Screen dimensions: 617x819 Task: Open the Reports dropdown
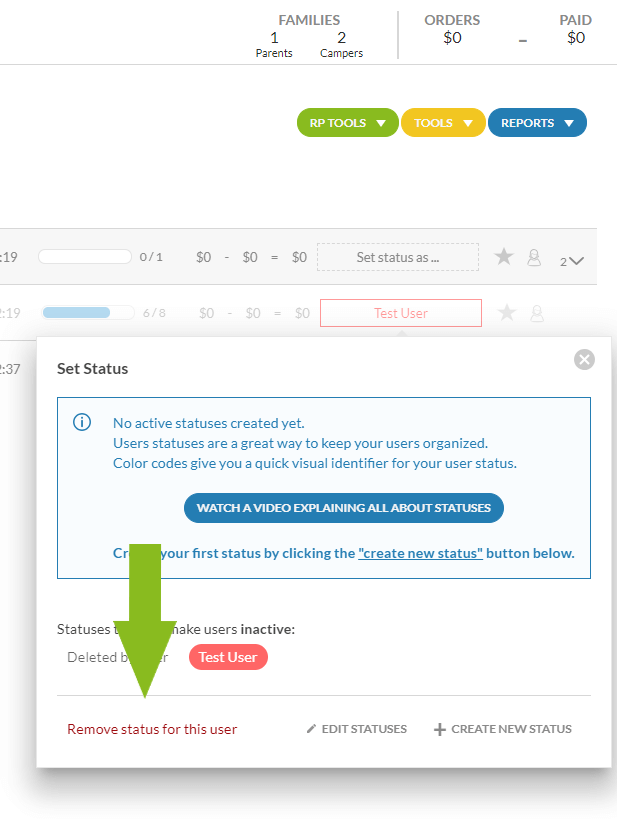point(537,123)
